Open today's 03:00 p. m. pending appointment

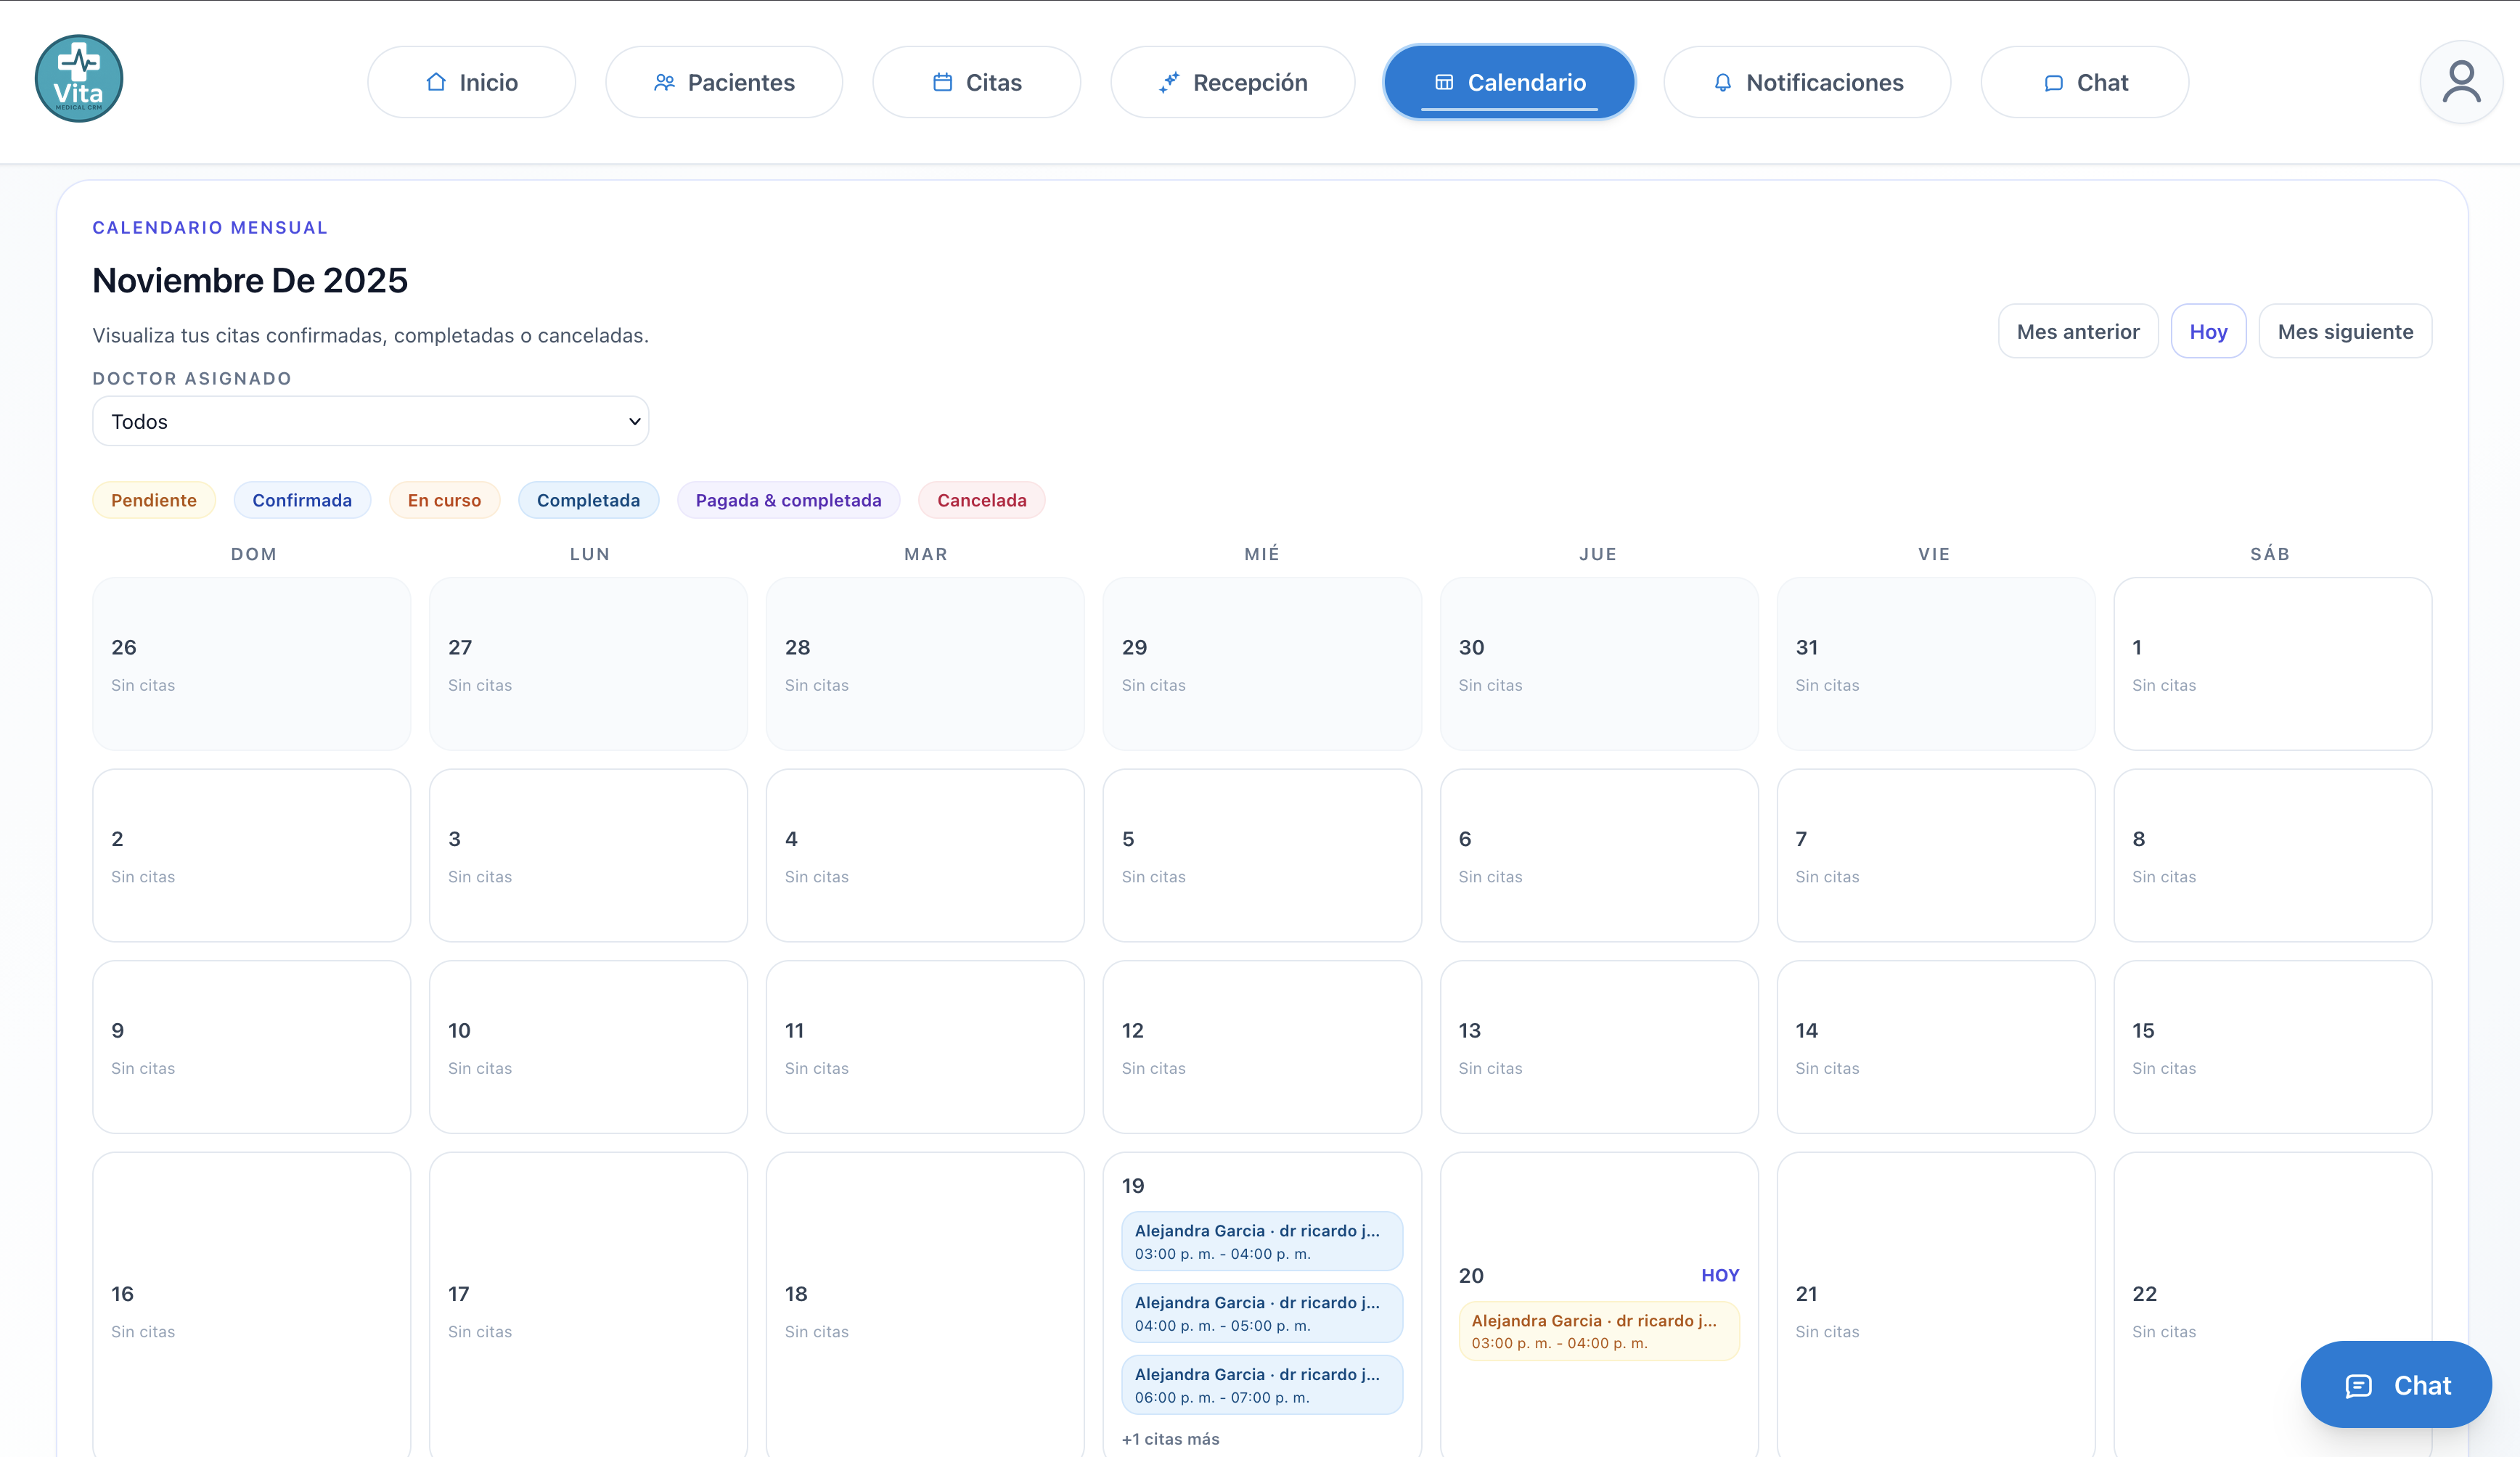click(1598, 1331)
